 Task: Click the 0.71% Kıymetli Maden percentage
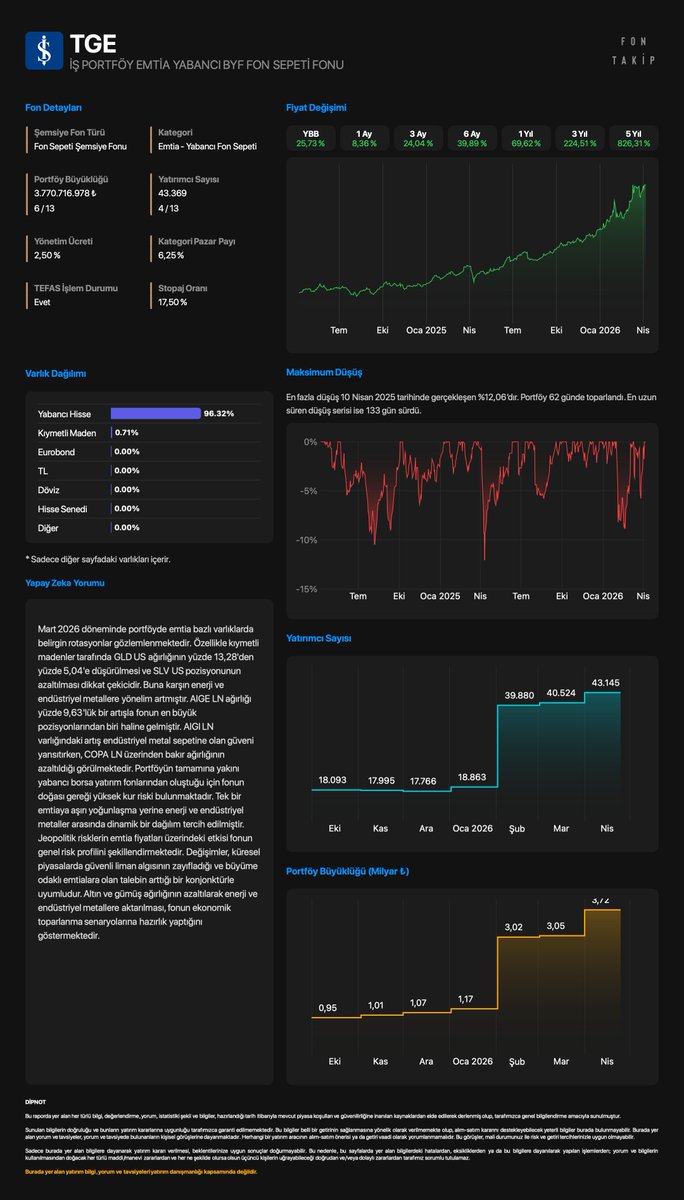coord(127,432)
